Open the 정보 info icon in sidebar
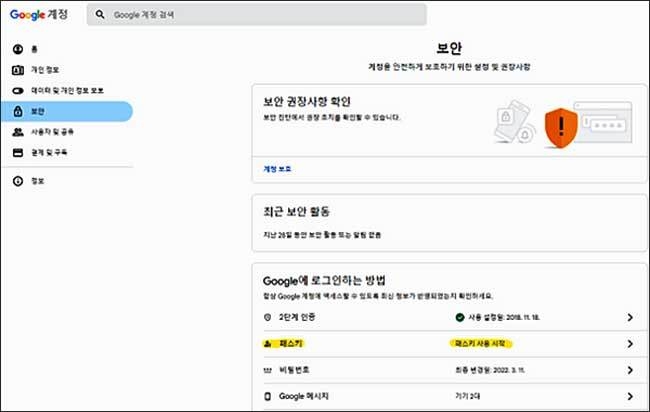The height and width of the screenshot is (412, 650). pyautogui.click(x=18, y=181)
